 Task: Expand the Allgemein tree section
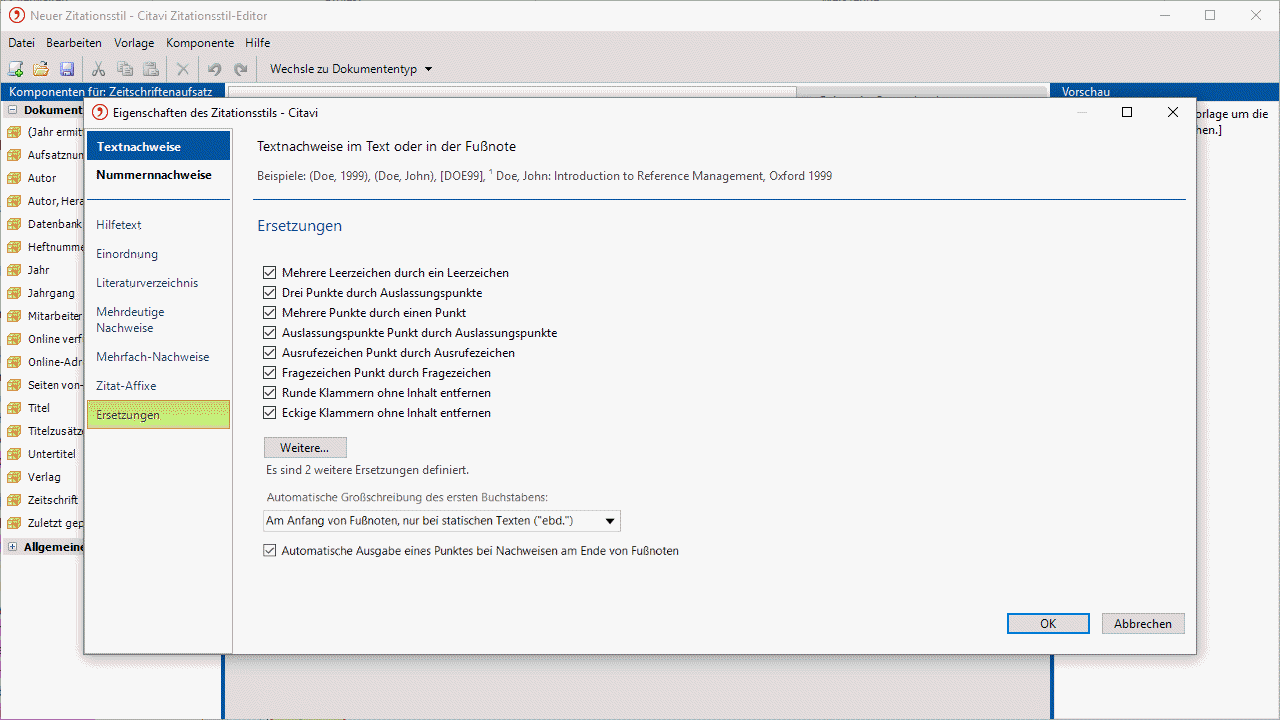coord(12,547)
